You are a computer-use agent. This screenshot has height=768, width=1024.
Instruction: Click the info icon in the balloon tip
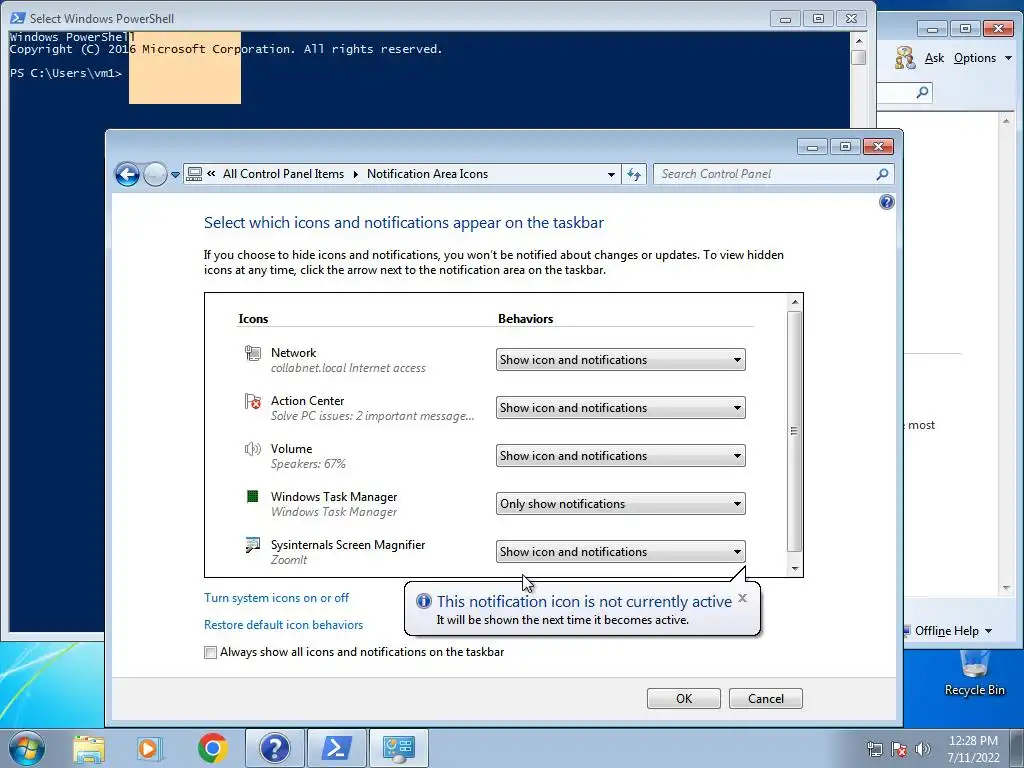424,601
